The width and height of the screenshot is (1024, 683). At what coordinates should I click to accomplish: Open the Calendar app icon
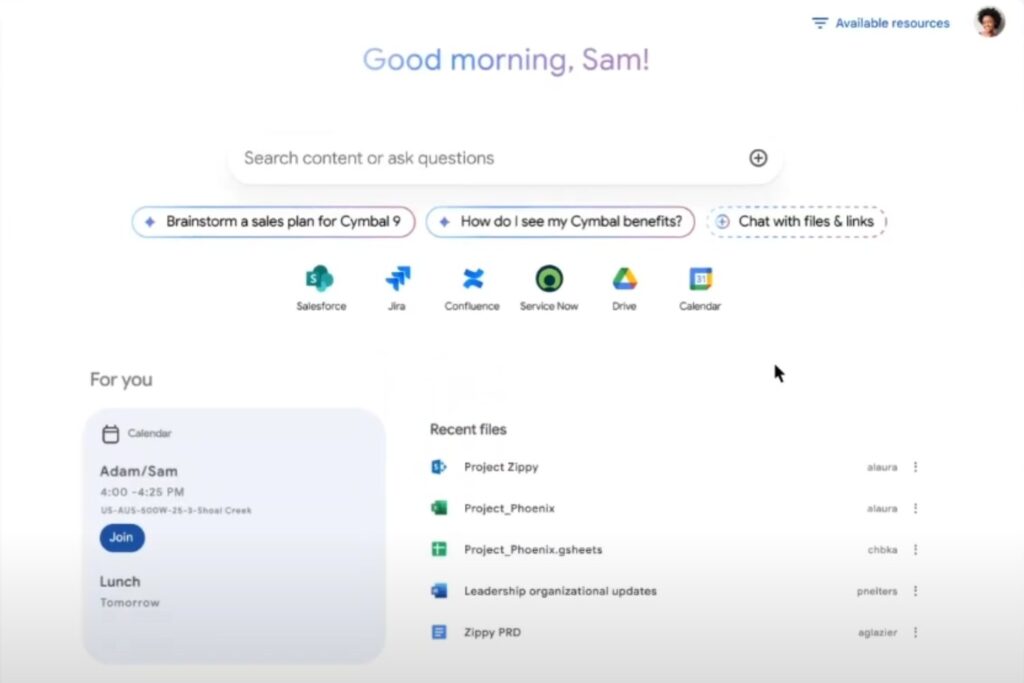699,278
